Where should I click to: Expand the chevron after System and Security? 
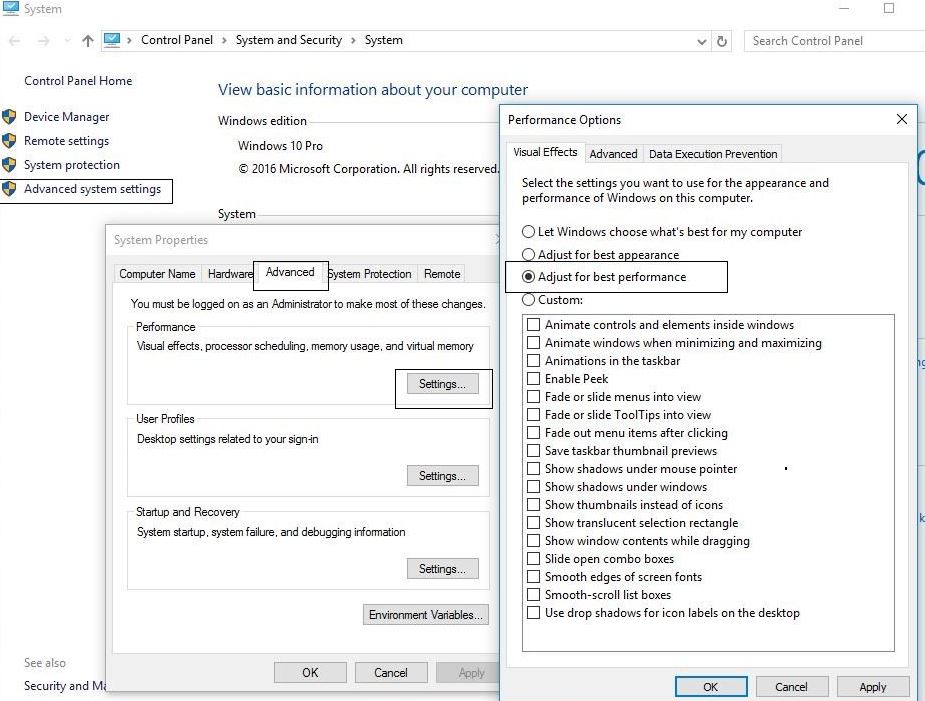coord(353,41)
